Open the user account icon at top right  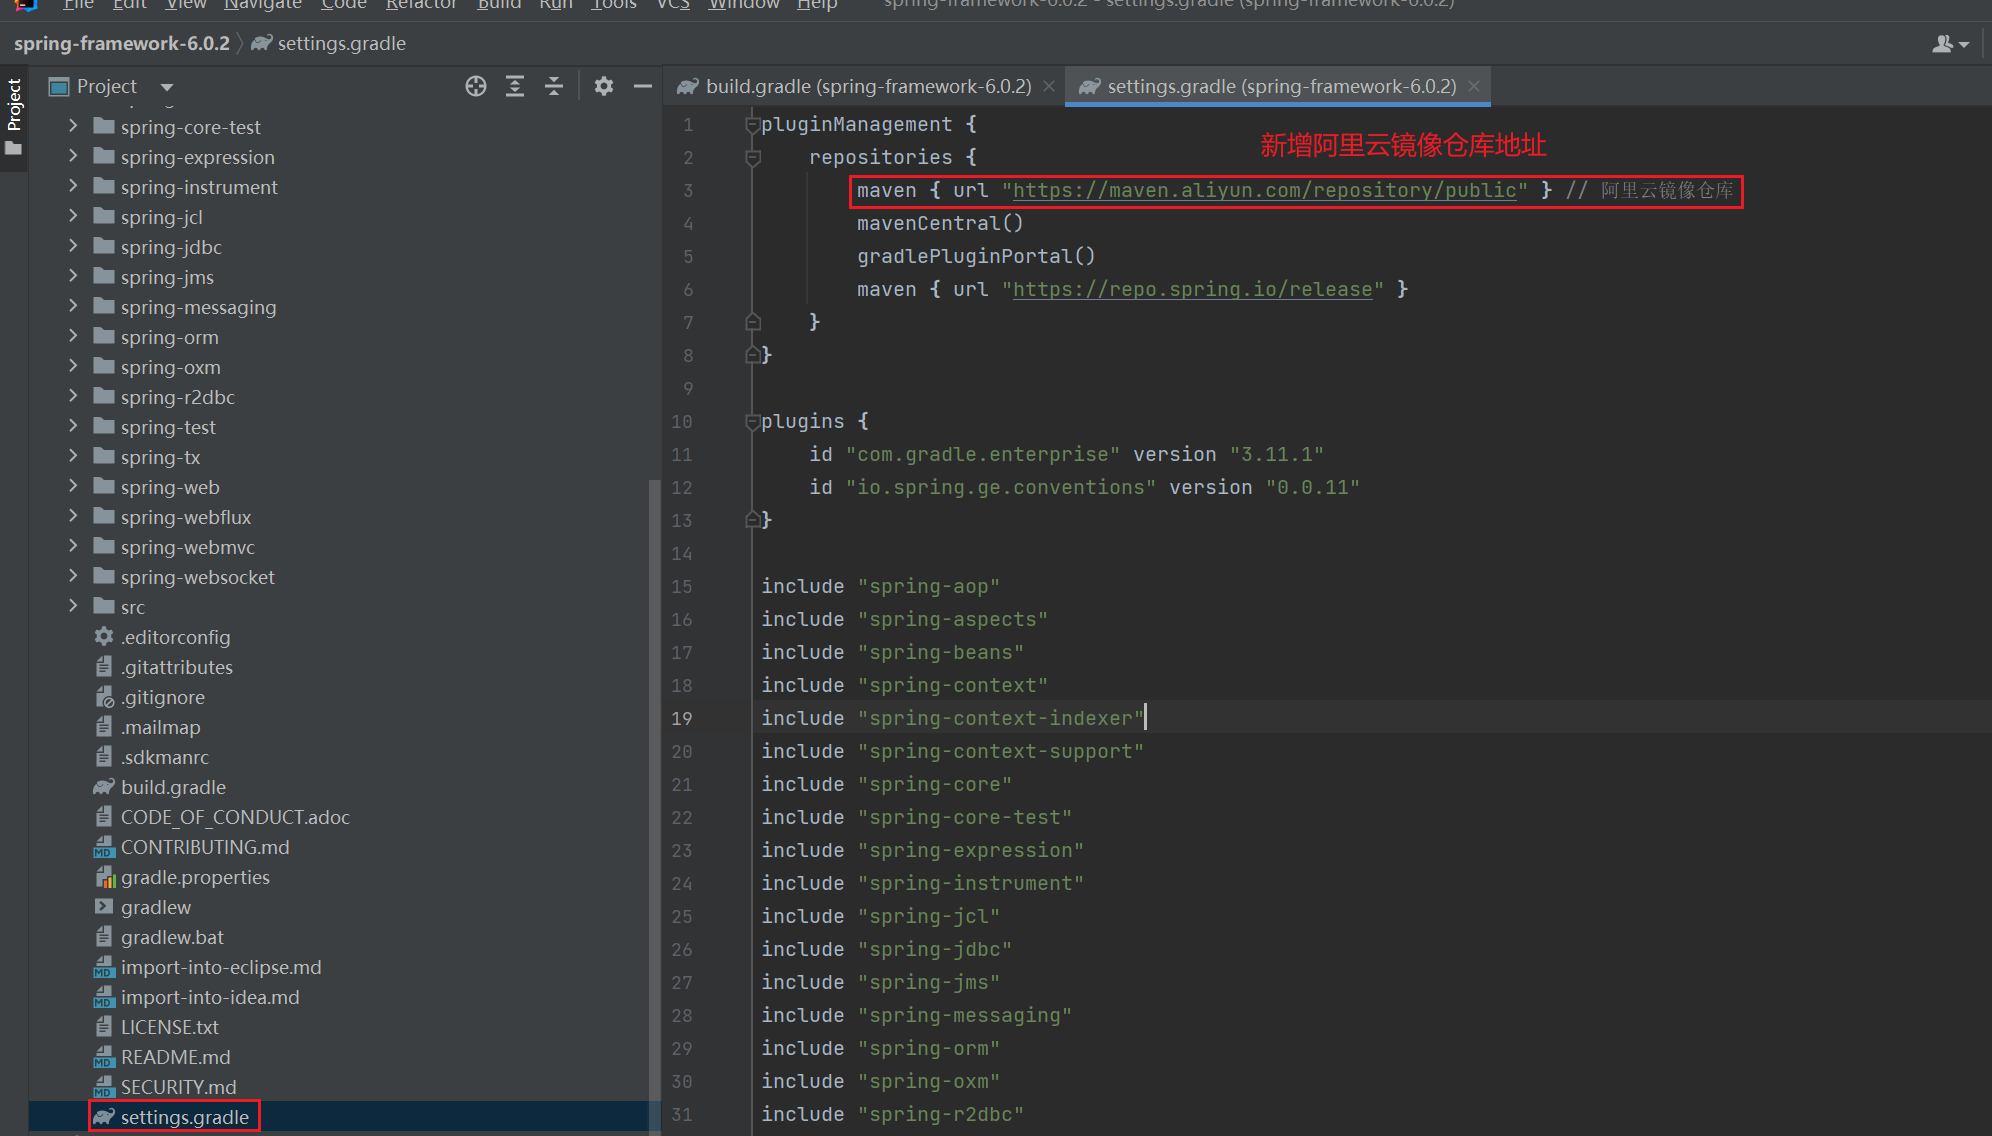tap(1950, 44)
